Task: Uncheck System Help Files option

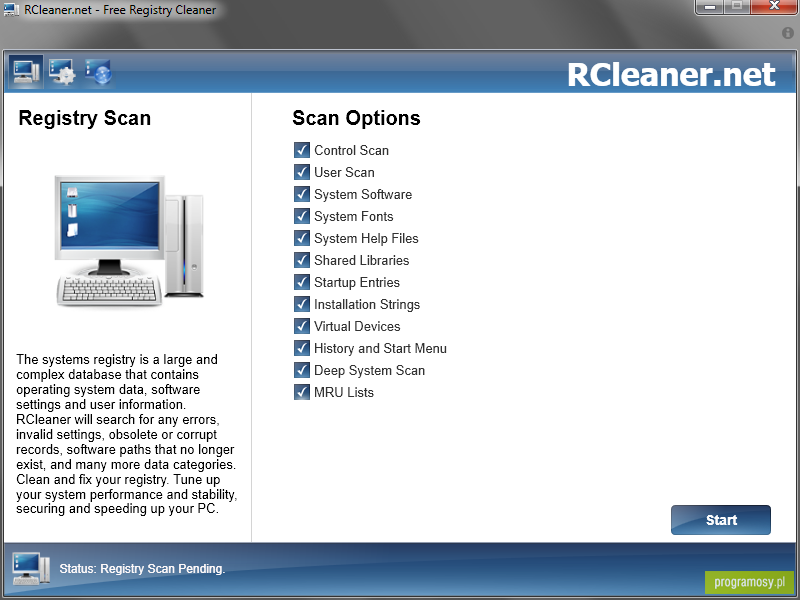Action: 302,238
